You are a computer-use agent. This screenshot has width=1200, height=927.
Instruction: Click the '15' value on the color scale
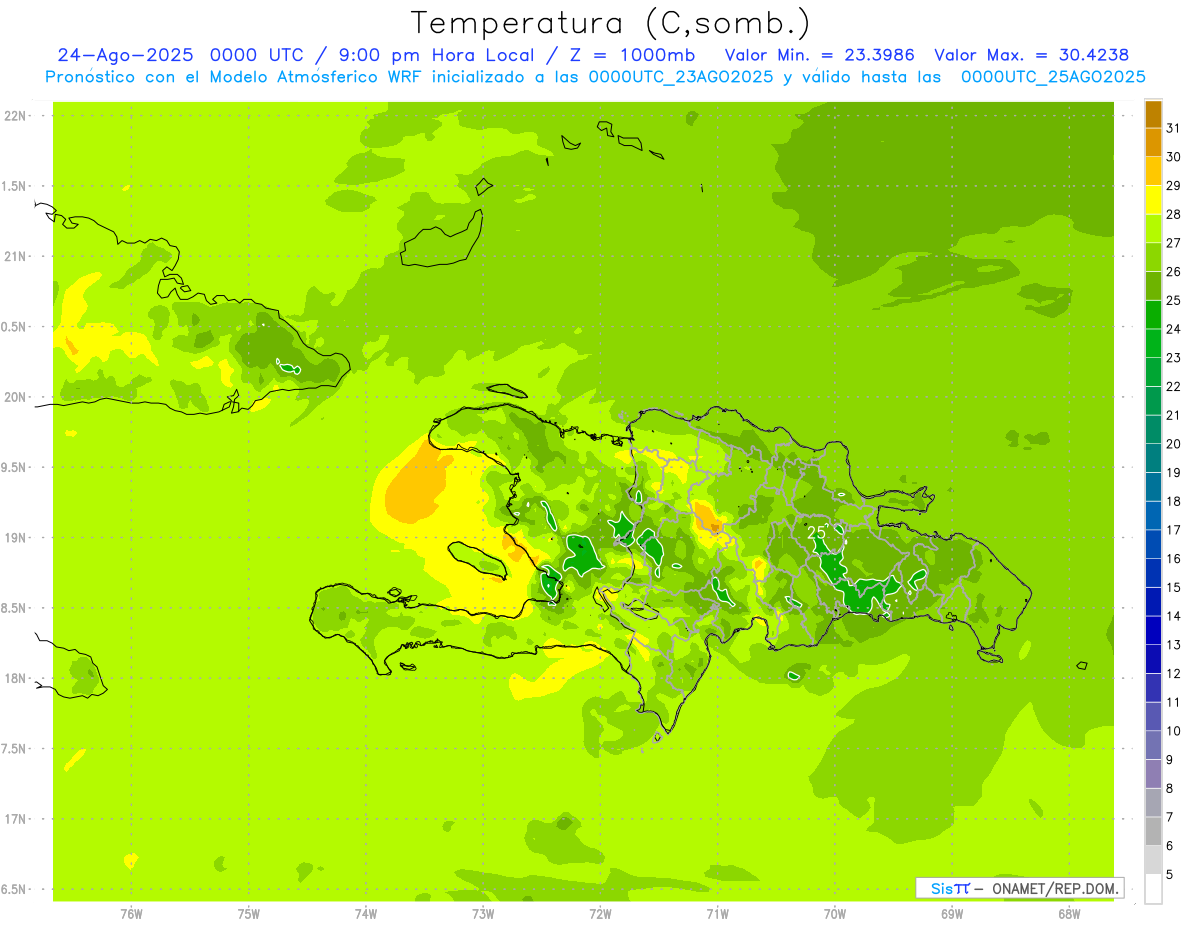click(x=1173, y=587)
